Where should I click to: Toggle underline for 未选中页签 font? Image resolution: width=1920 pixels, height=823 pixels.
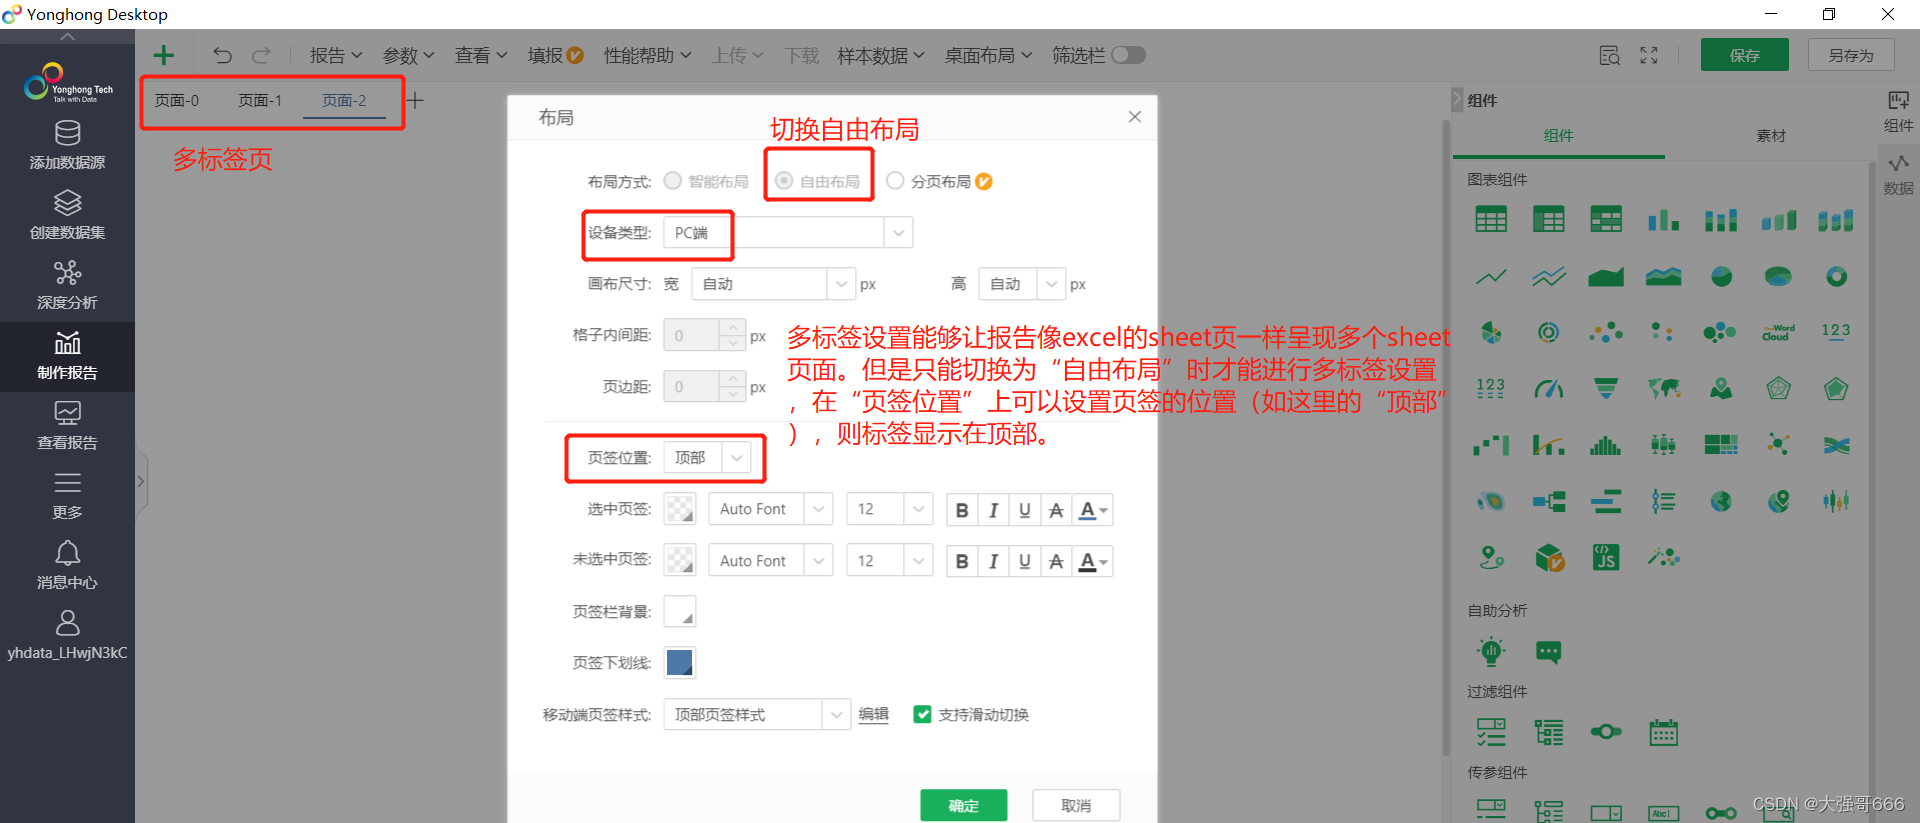1024,562
